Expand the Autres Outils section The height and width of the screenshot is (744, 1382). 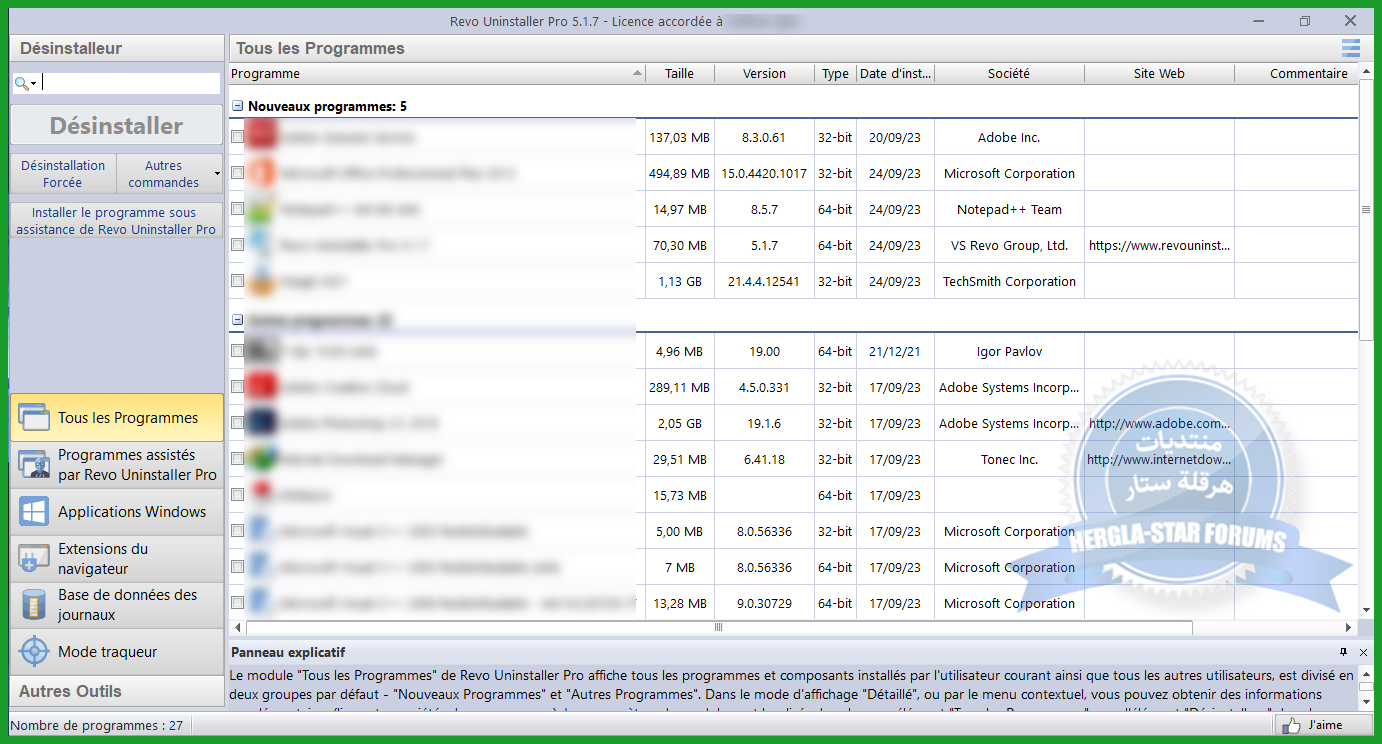(x=117, y=691)
